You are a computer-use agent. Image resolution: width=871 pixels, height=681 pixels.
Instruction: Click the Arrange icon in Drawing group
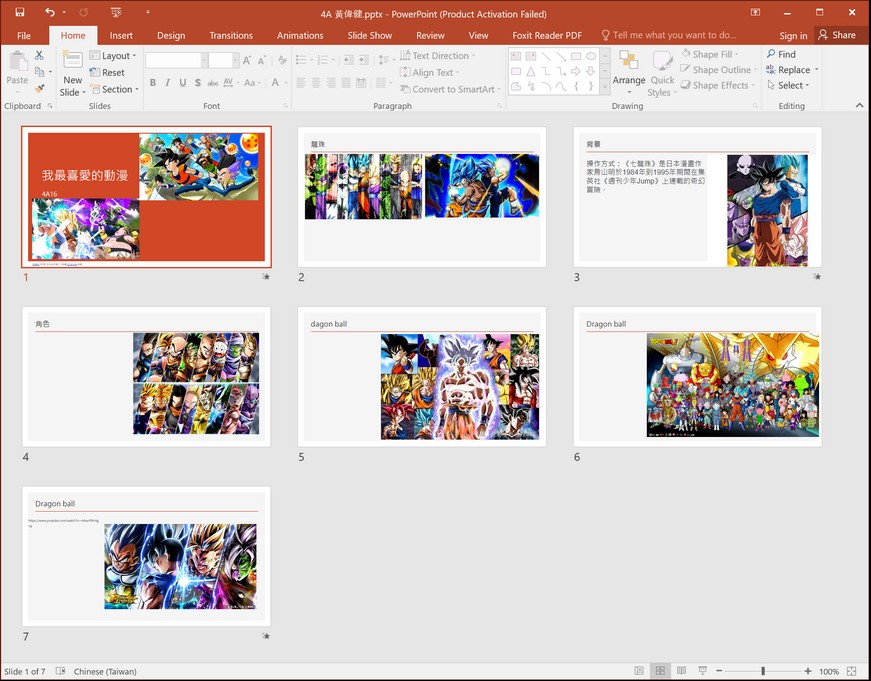pos(629,72)
